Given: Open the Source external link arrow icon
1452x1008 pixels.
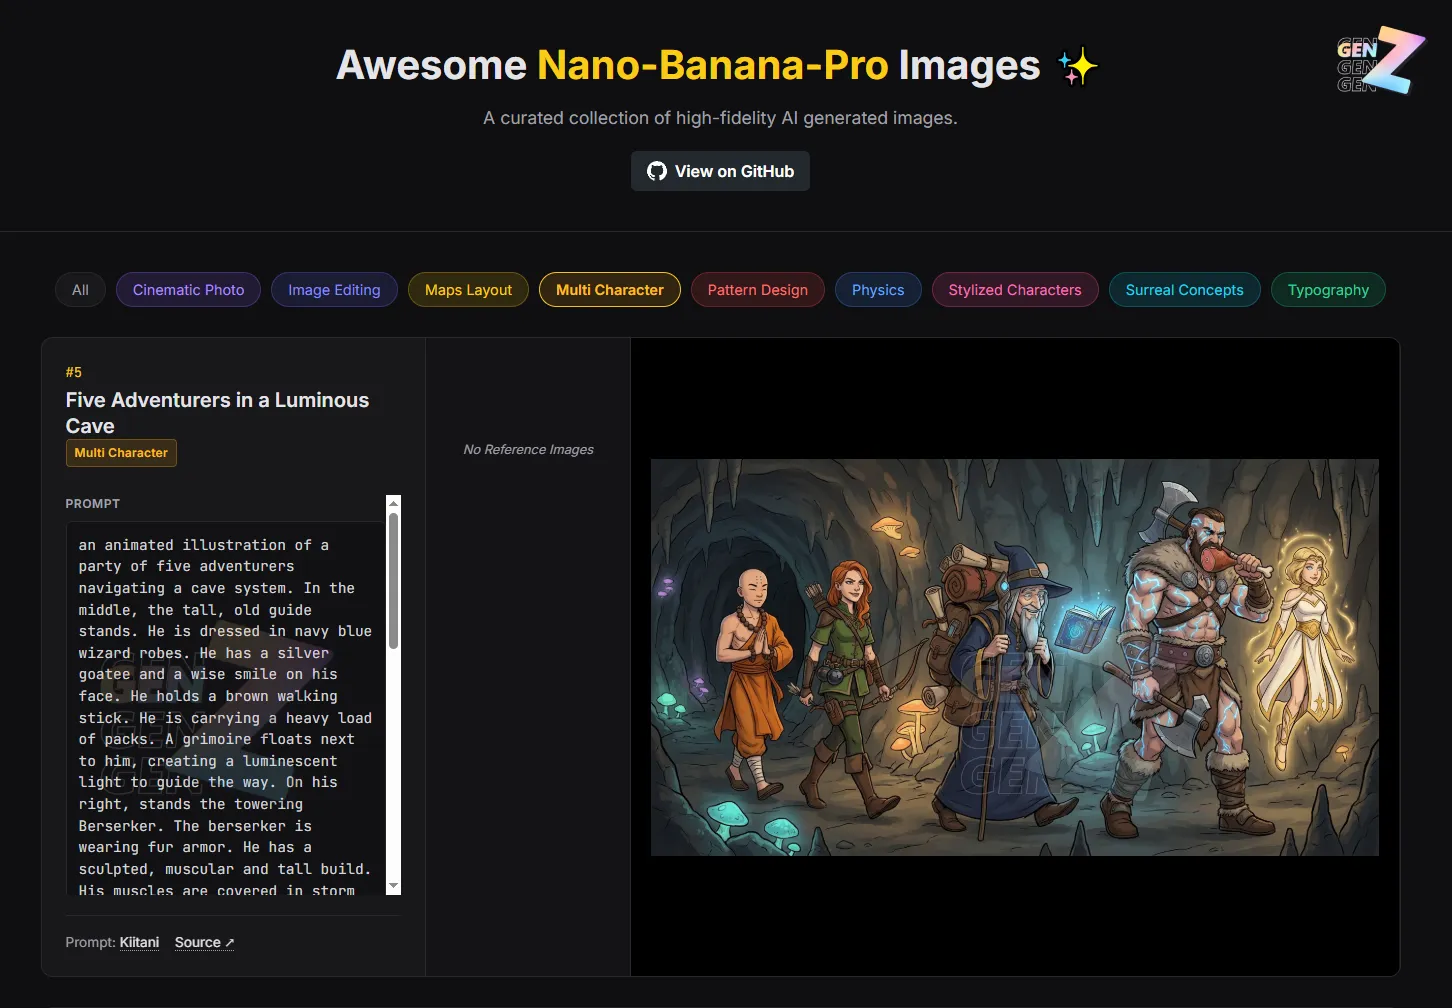Looking at the screenshot, I should pos(229,941).
